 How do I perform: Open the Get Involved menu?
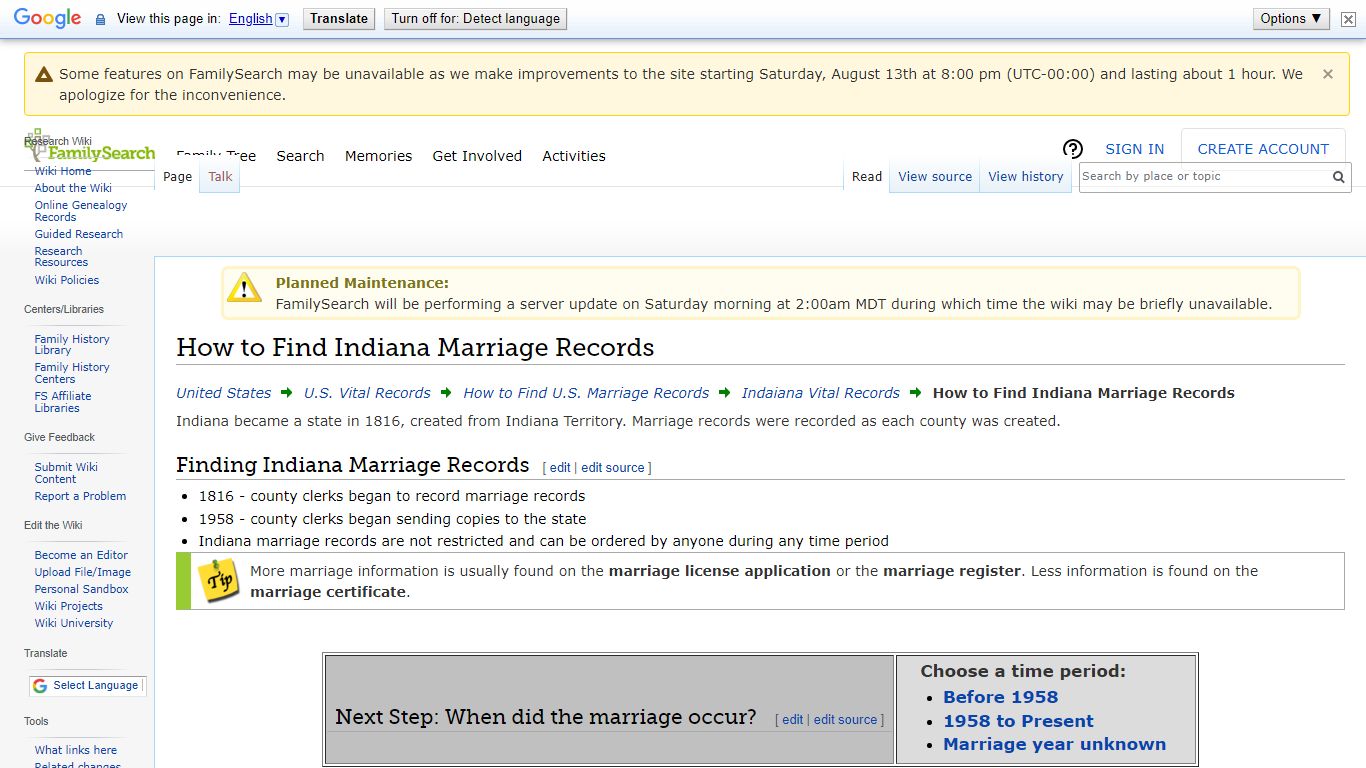click(x=477, y=156)
